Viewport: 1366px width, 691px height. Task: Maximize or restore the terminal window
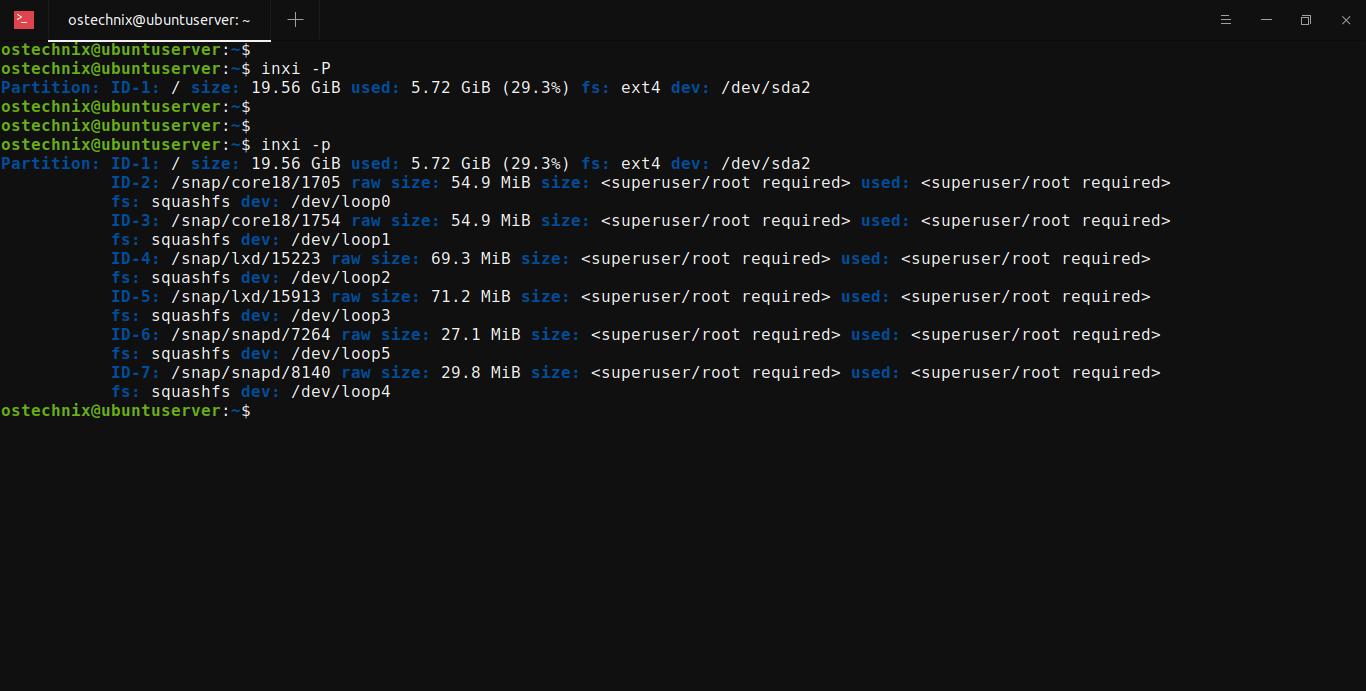click(1305, 20)
